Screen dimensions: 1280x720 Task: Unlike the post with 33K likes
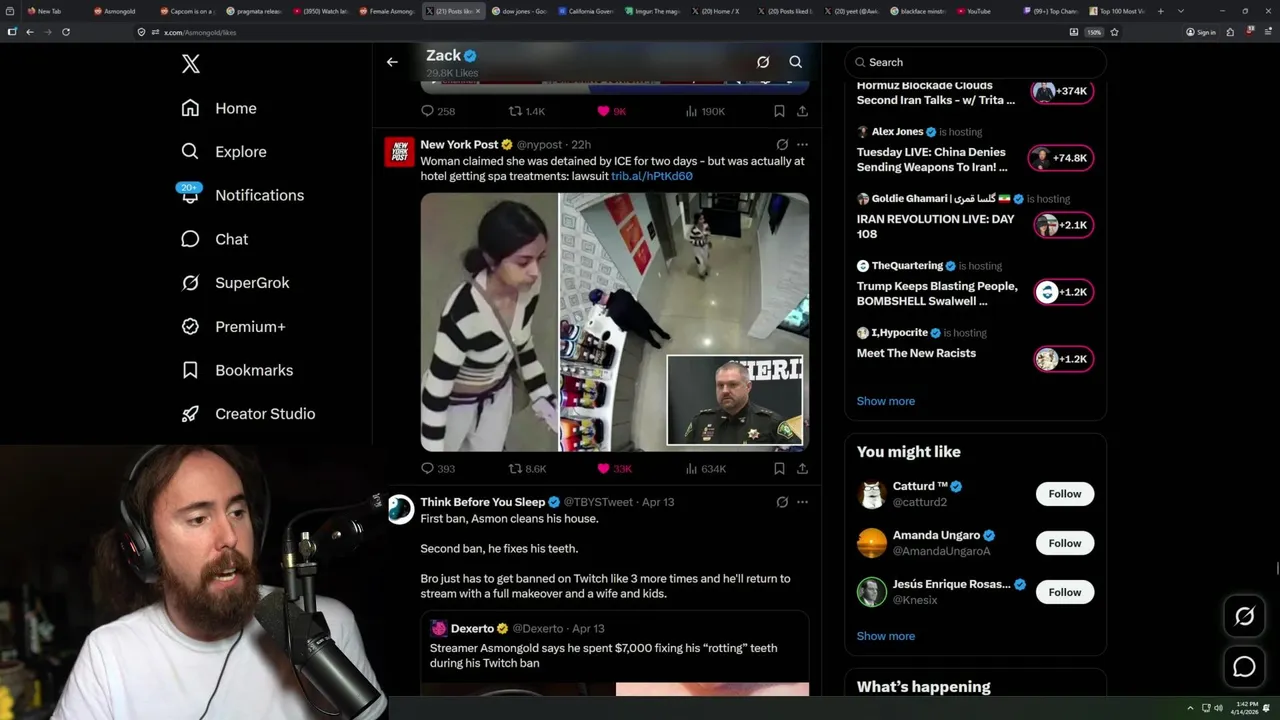(x=603, y=468)
